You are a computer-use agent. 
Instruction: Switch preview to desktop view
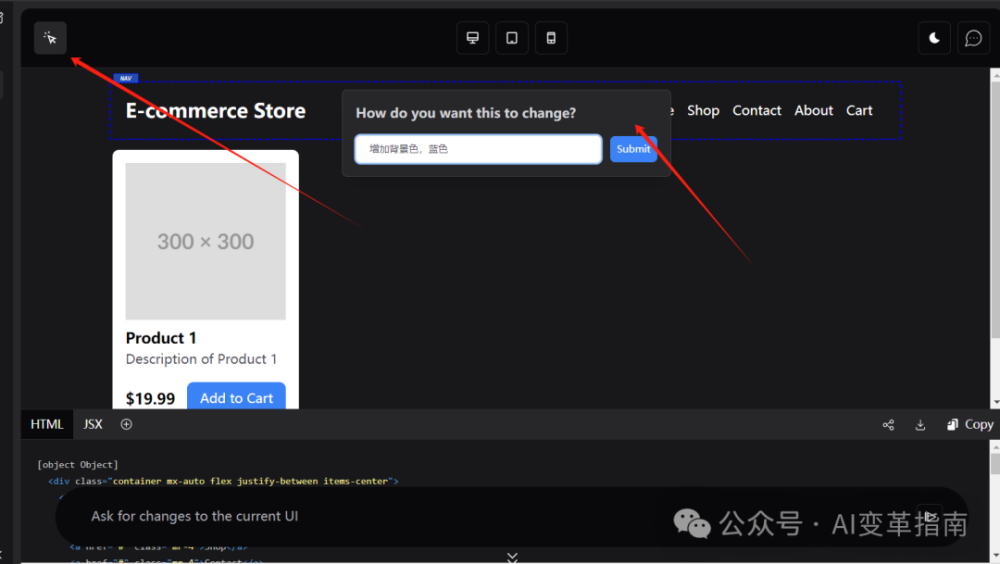473,38
